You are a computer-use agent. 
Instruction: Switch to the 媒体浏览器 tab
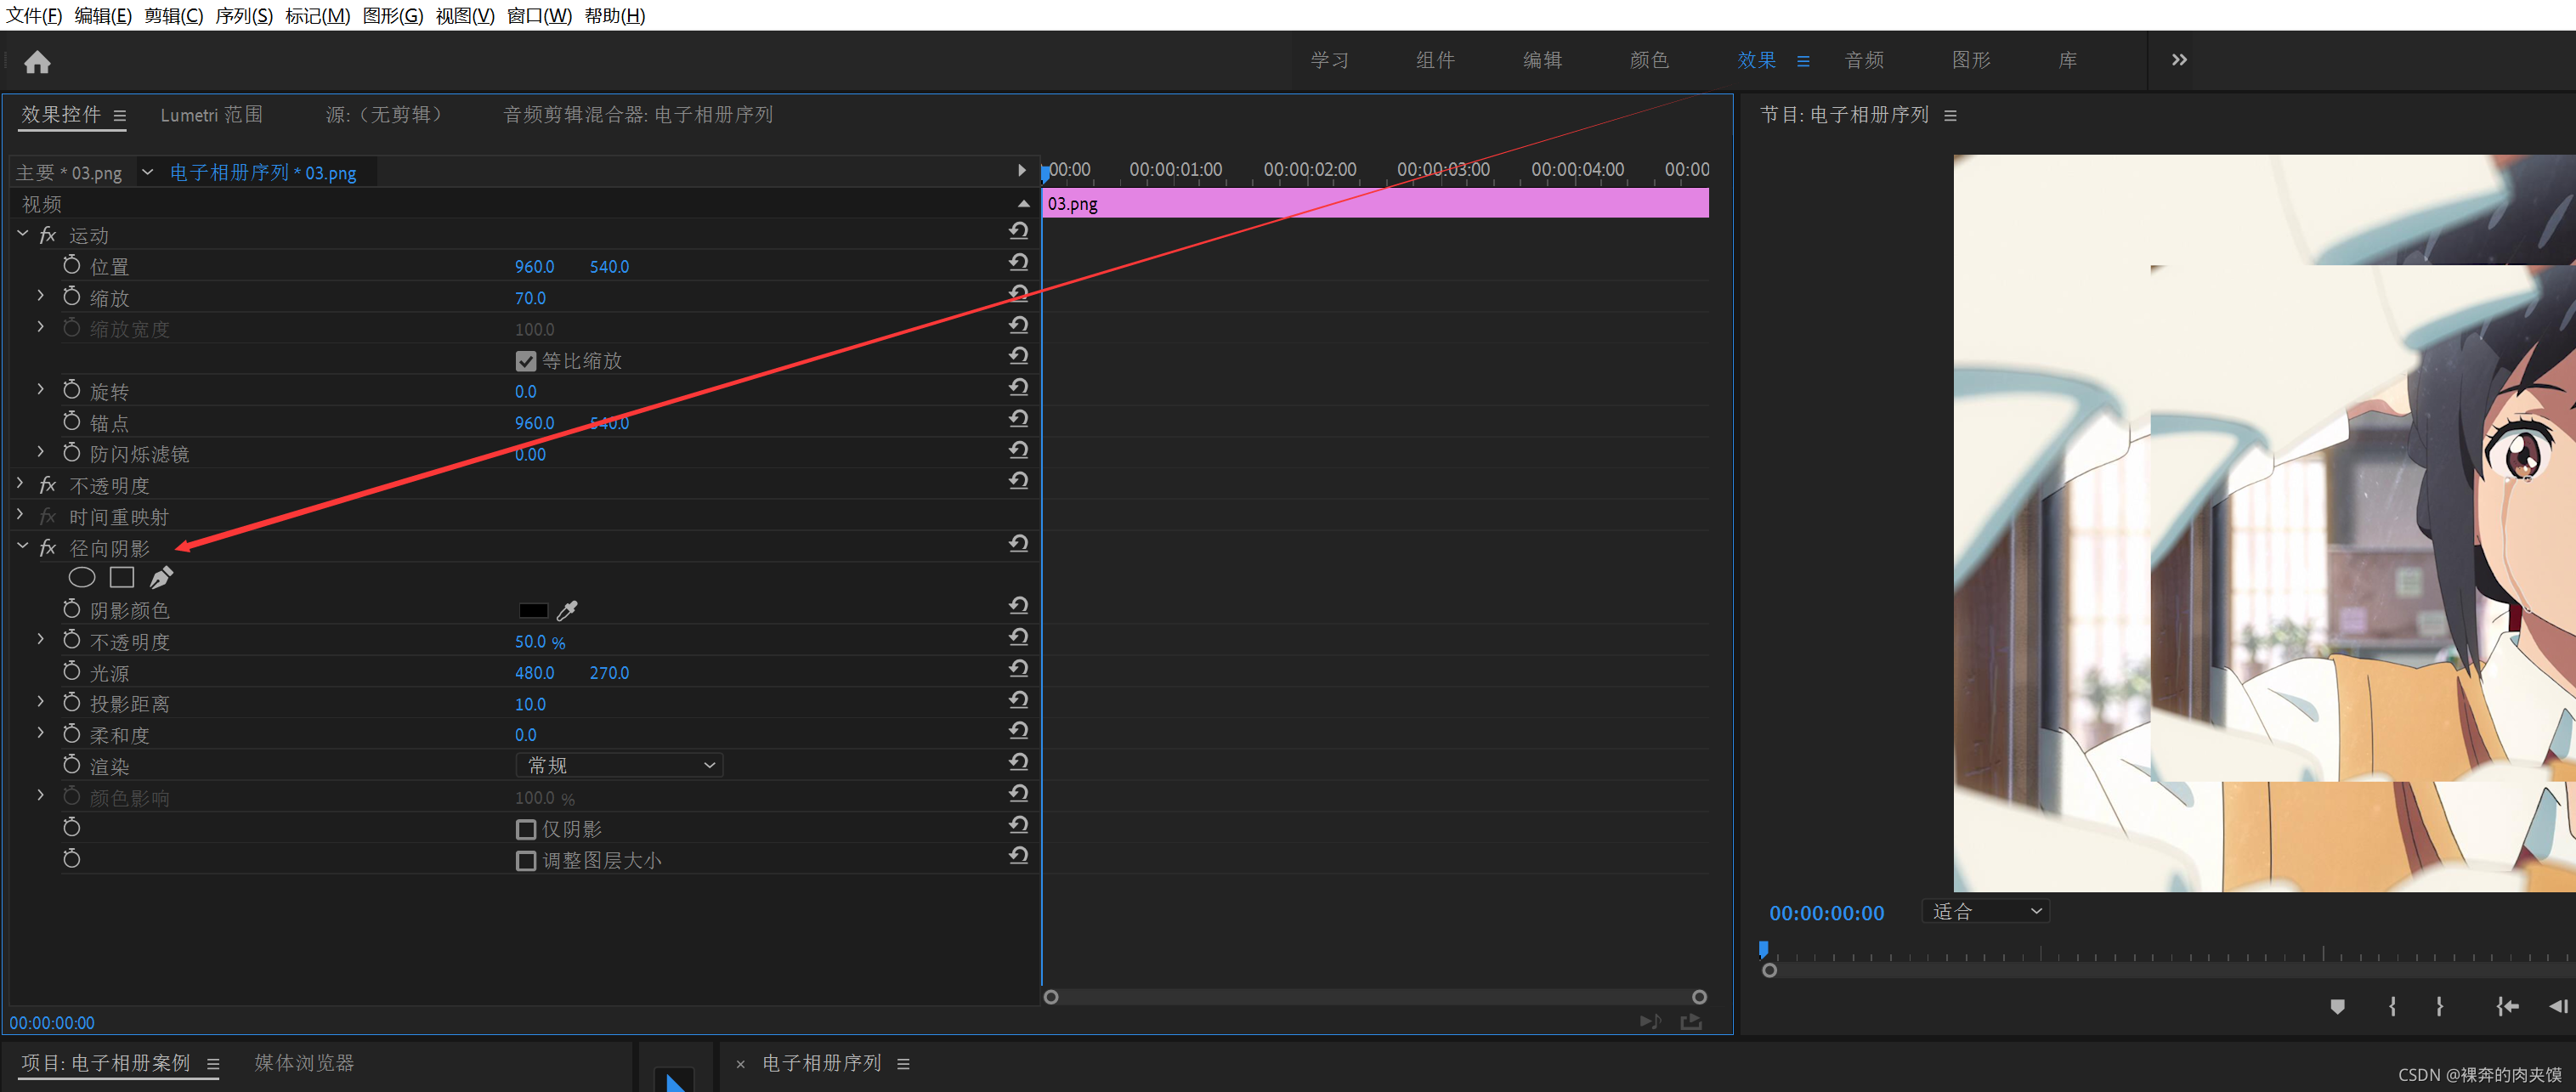(305, 1063)
